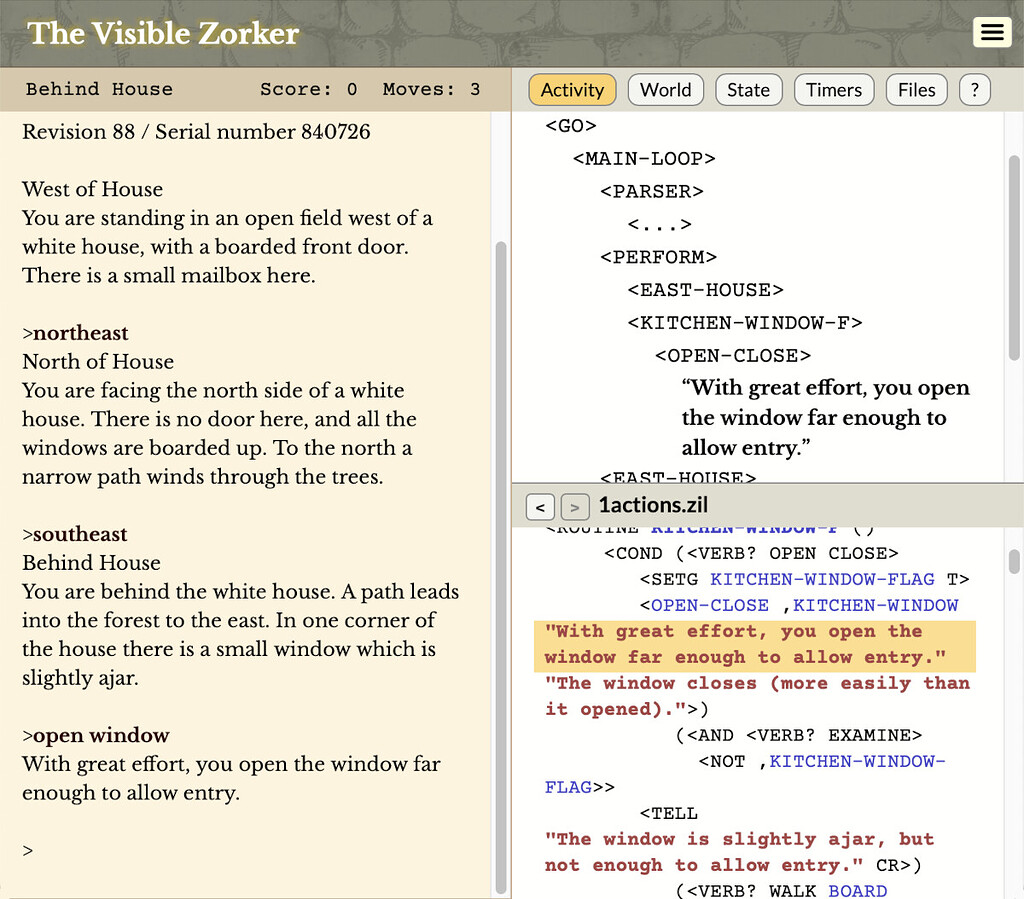Click the 1actions.zil filename label
Screen dimensions: 1024x899
pos(652,505)
